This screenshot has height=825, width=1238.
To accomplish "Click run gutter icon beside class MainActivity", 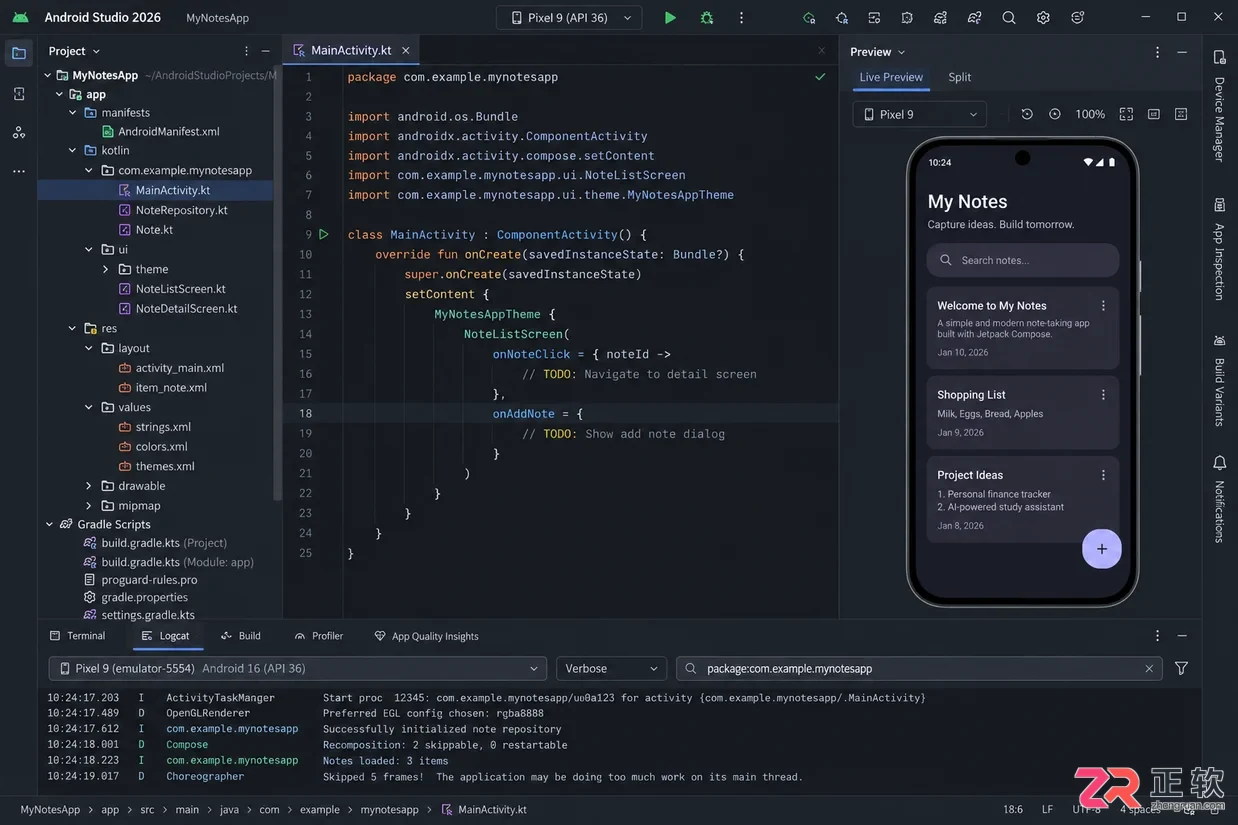I will [323, 234].
